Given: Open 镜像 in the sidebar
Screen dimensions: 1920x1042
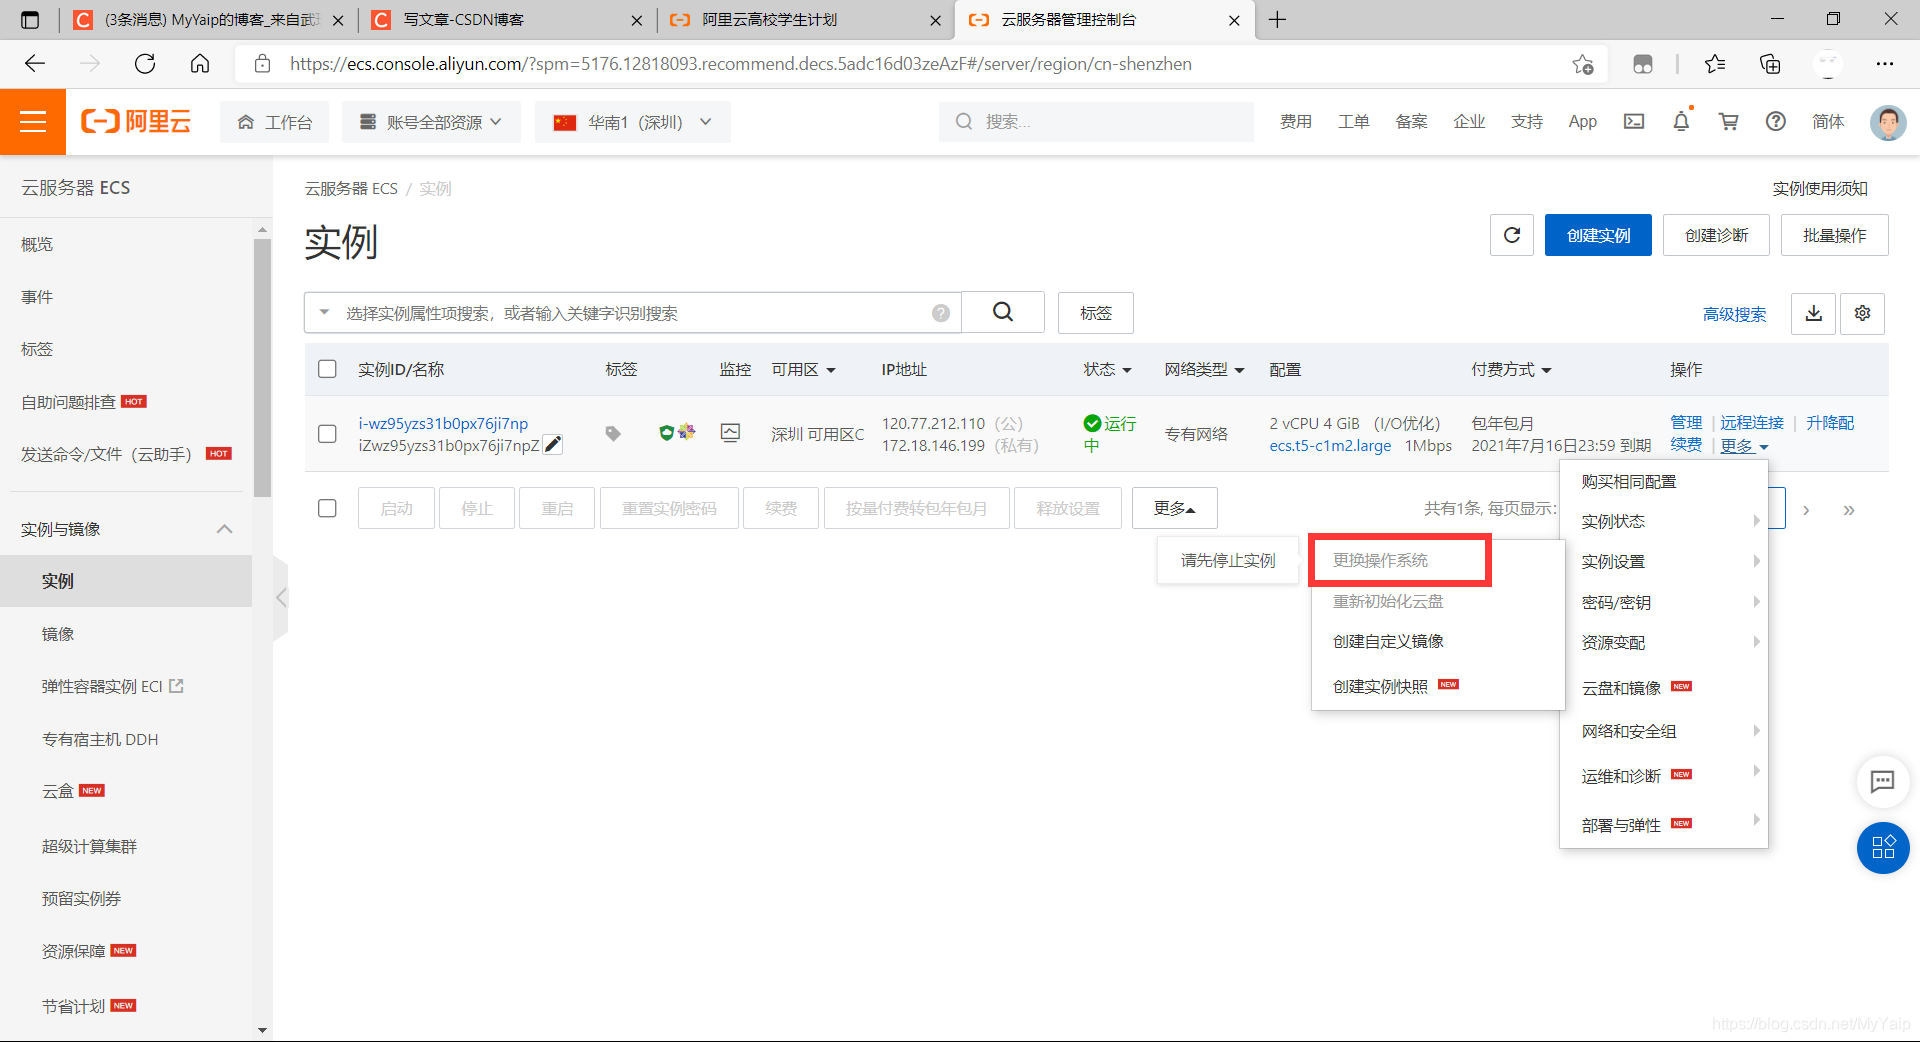Looking at the screenshot, I should tap(58, 634).
